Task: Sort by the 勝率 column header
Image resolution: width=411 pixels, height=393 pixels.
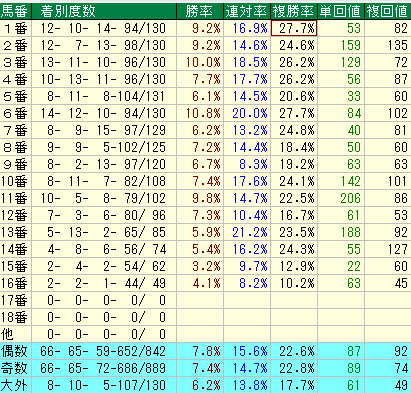Action: click(x=200, y=11)
